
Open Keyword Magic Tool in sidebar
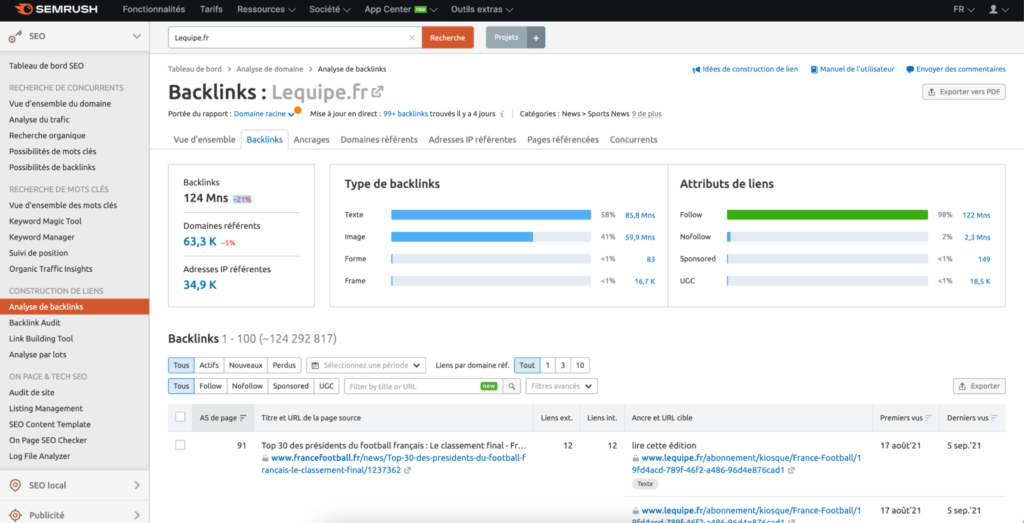45,221
